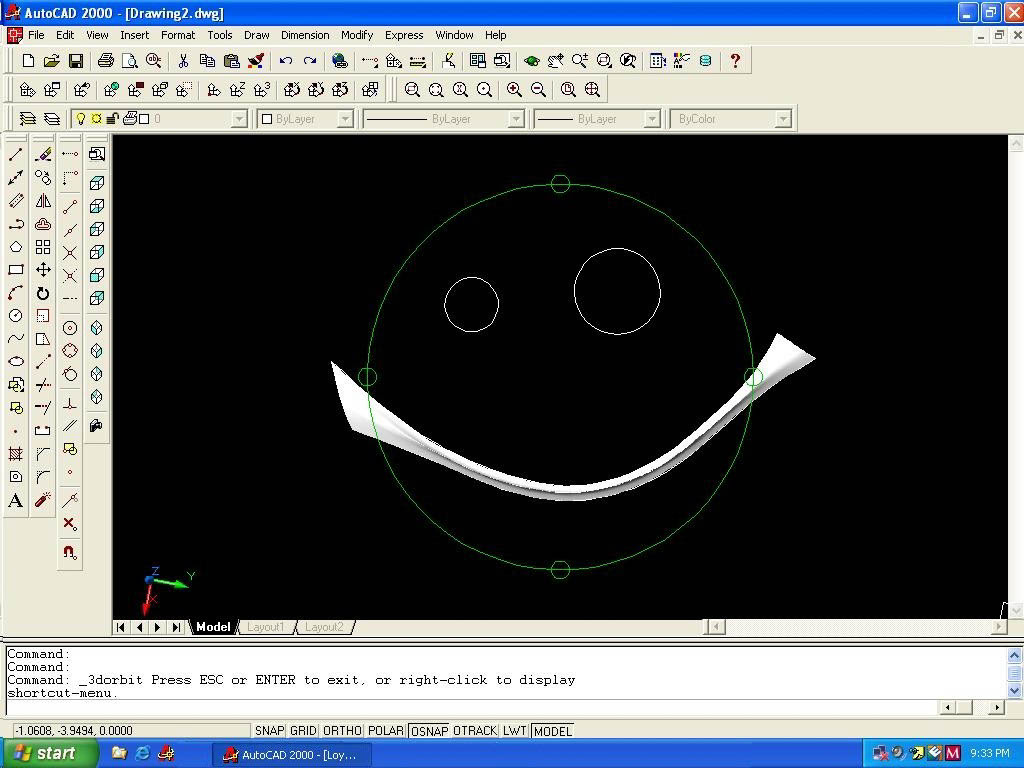Open the Help question mark icon

tap(735, 61)
